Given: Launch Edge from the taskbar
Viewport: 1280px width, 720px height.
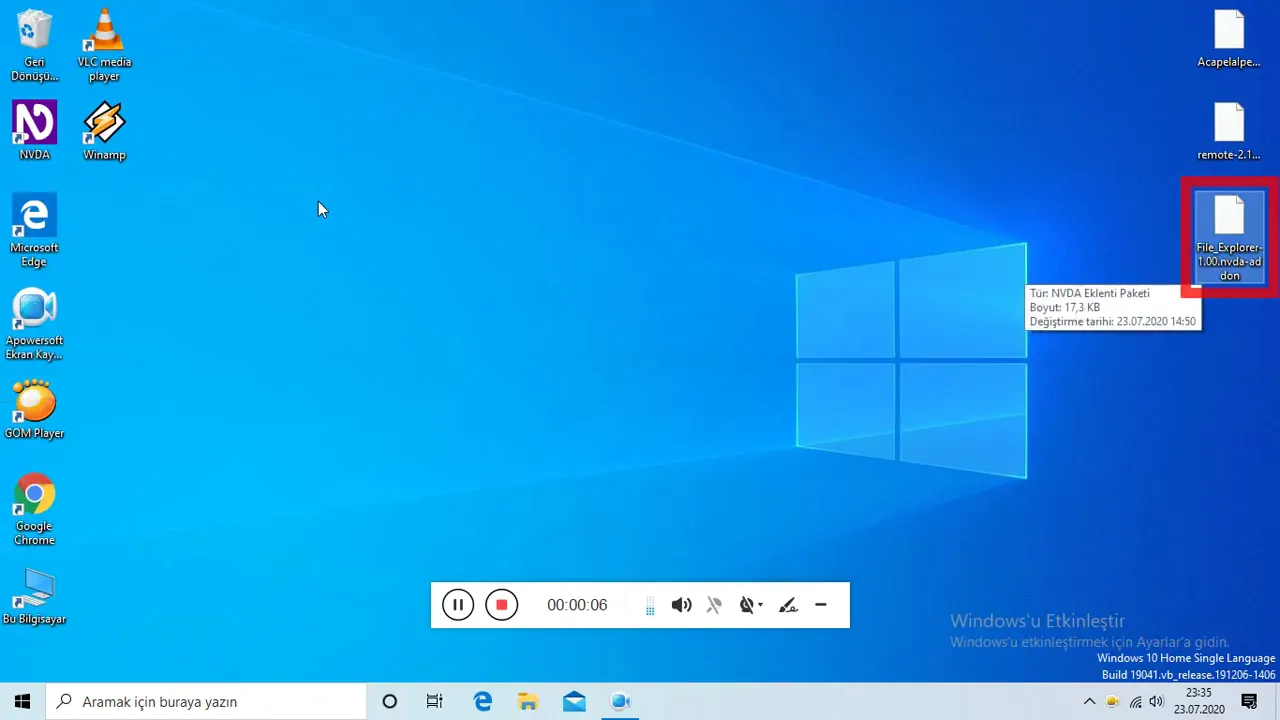Looking at the screenshot, I should coord(483,701).
